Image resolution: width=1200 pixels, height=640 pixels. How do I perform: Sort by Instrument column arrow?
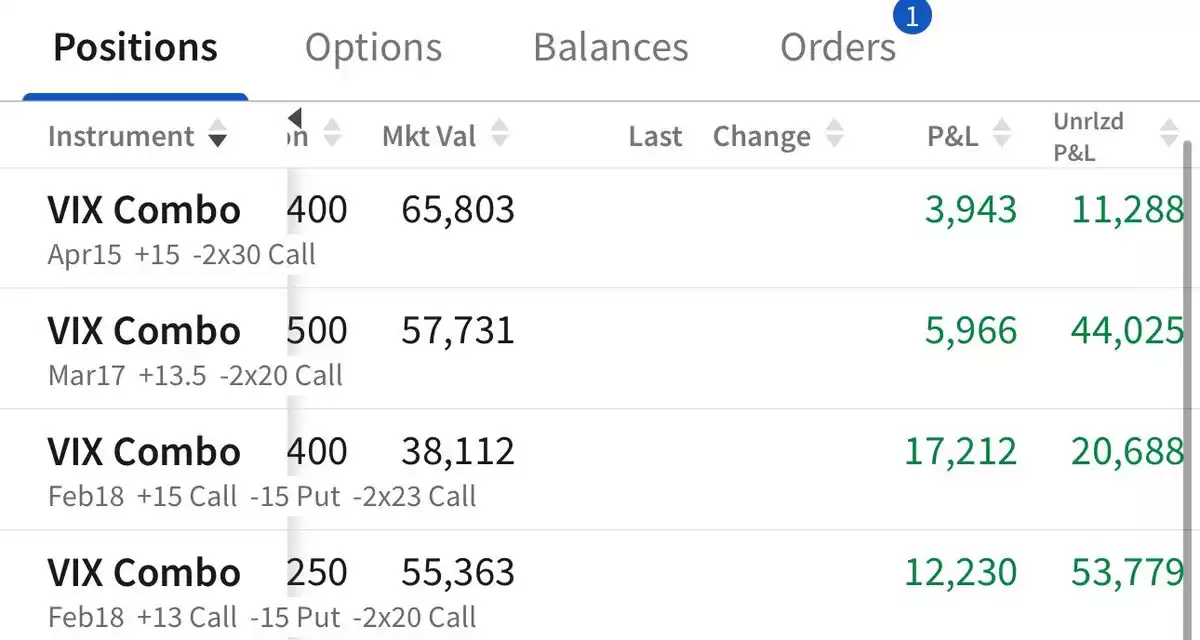pos(217,137)
